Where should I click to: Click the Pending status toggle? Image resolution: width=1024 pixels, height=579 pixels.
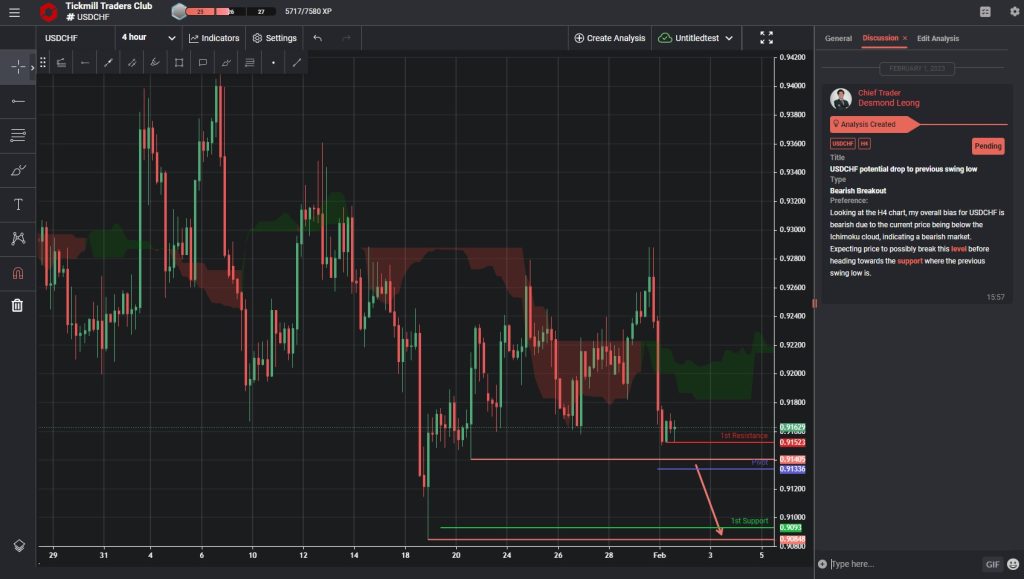[x=987, y=145]
